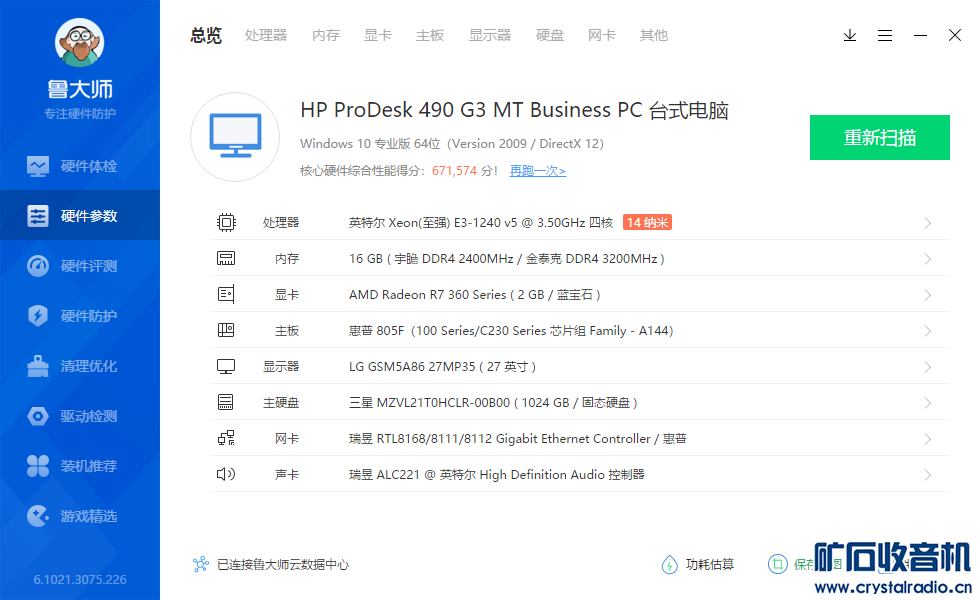Screen dimensions: 980x600
Task: Open 装机推荐 recommended apps in sidebar
Action: click(x=80, y=466)
